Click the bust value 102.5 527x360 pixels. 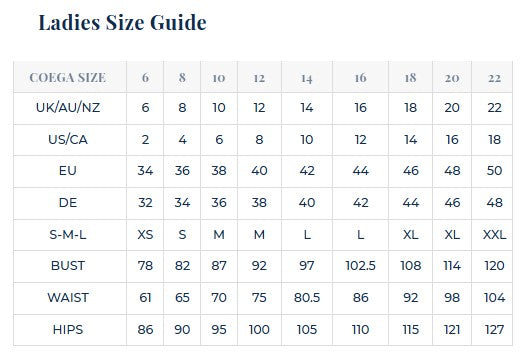tap(360, 266)
